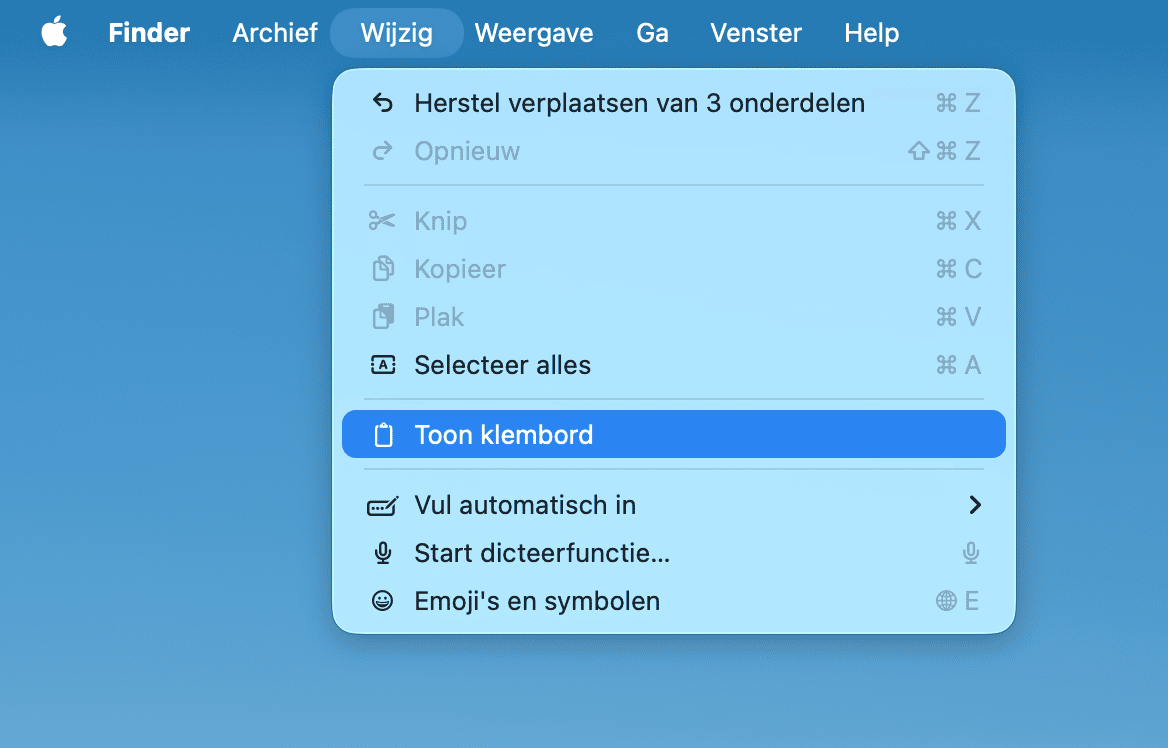Click the scissors icon for Knip

[382, 221]
